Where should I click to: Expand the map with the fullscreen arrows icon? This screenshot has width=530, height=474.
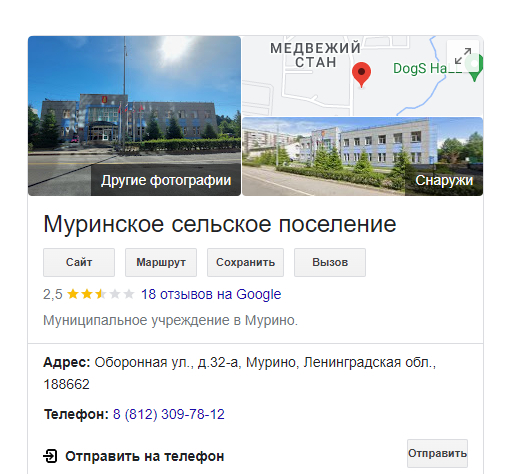[x=462, y=56]
